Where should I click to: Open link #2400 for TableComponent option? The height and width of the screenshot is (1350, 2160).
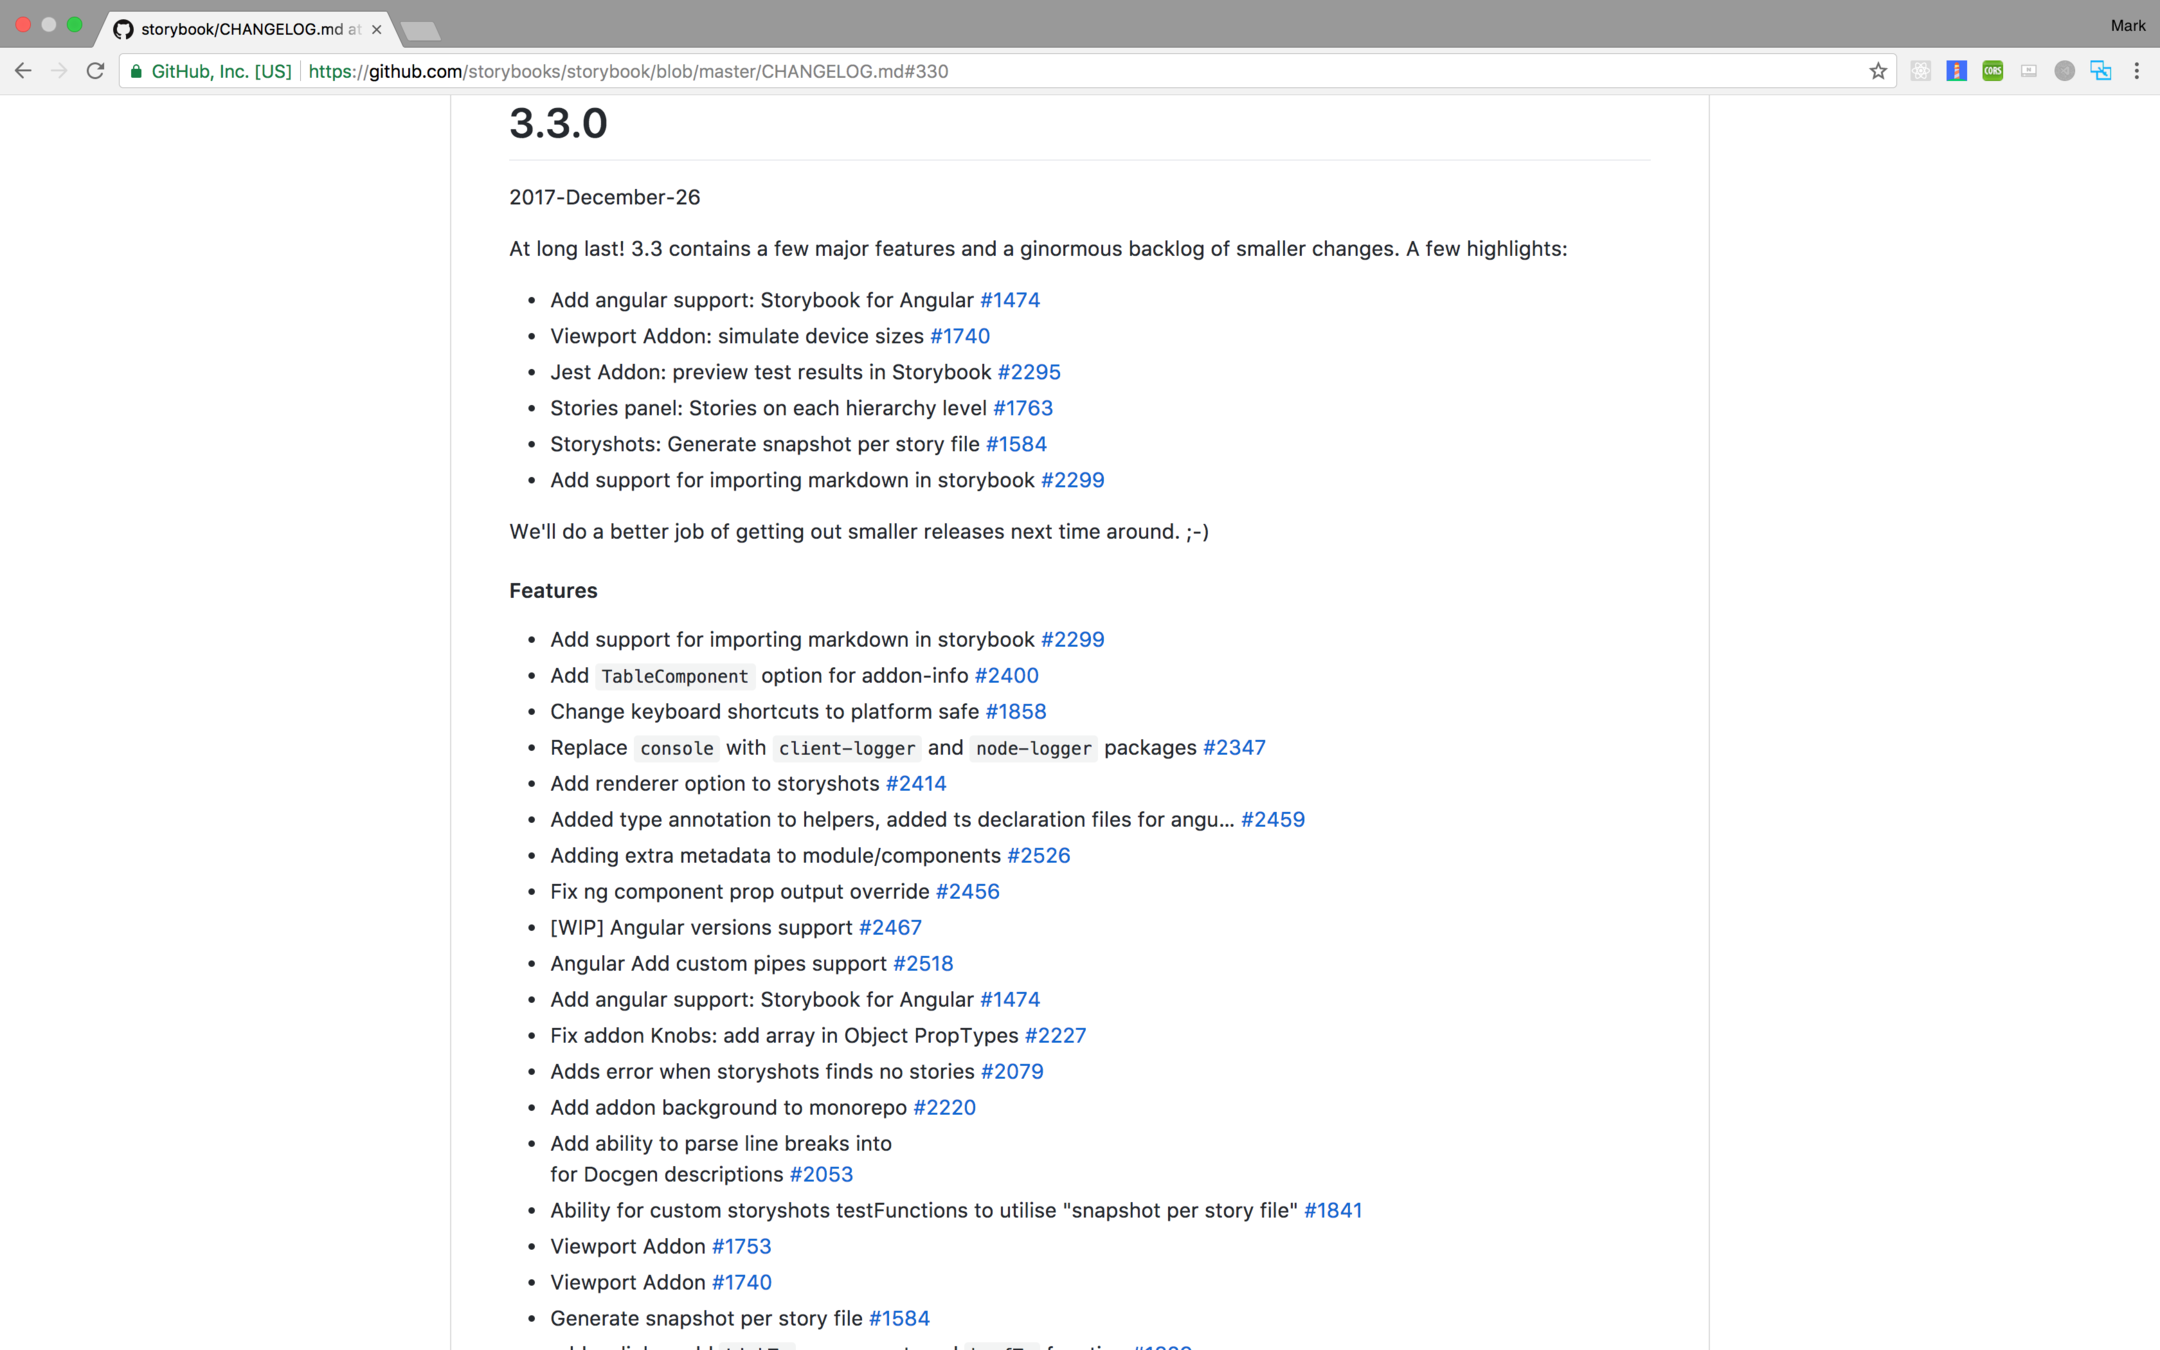[x=1006, y=676]
